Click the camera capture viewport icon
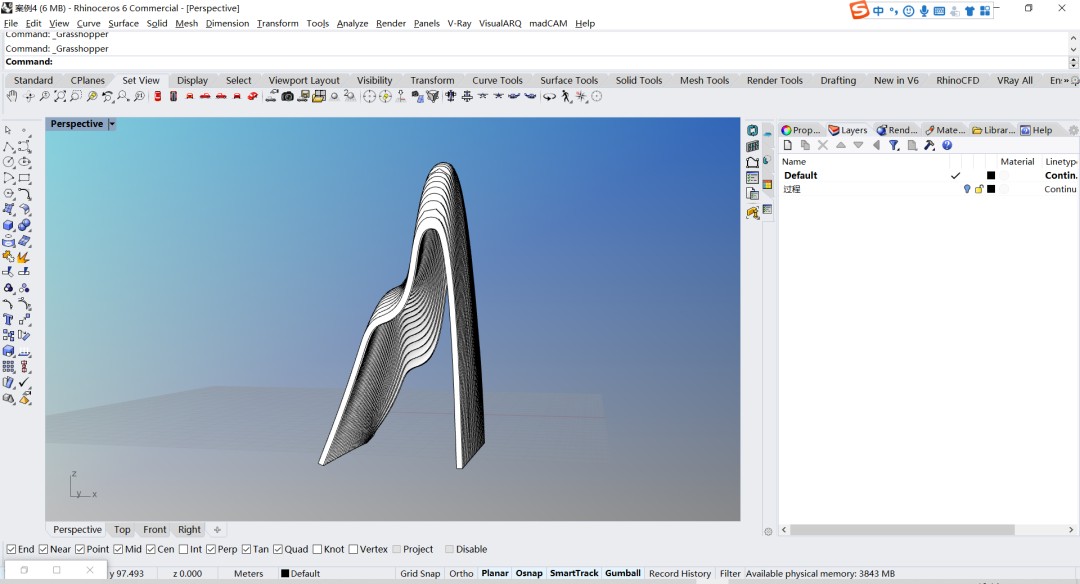Screen dimensions: 1080x584 pos(288,96)
